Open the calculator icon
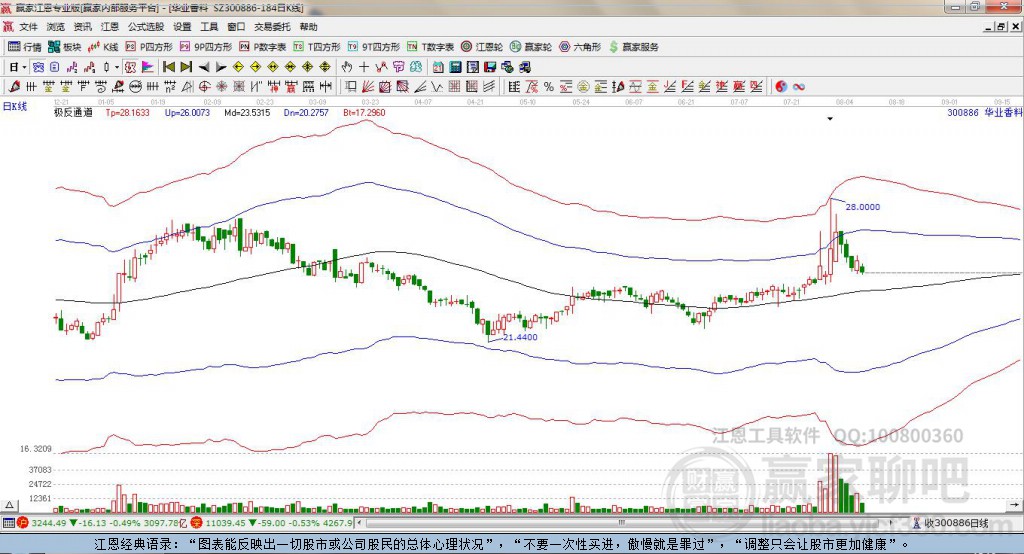 click(455, 67)
